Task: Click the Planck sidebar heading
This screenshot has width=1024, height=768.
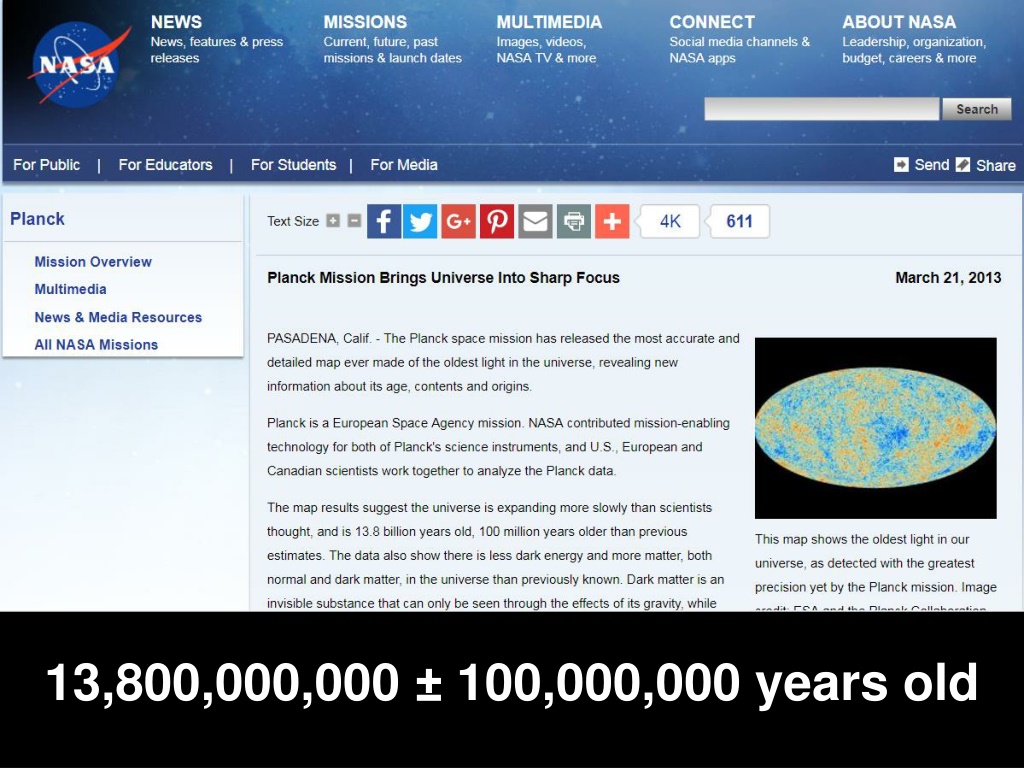Action: click(37, 219)
